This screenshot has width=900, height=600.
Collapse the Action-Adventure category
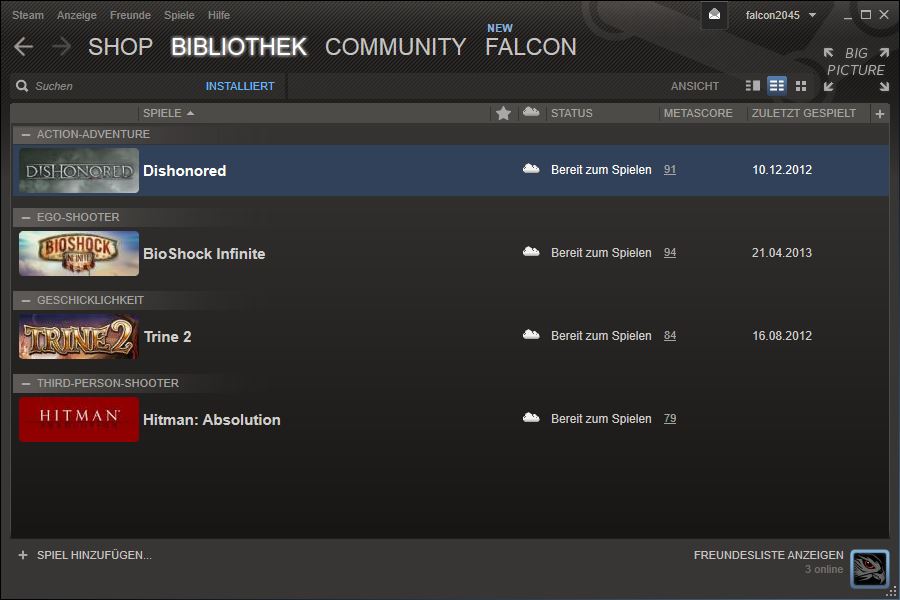[x=26, y=134]
